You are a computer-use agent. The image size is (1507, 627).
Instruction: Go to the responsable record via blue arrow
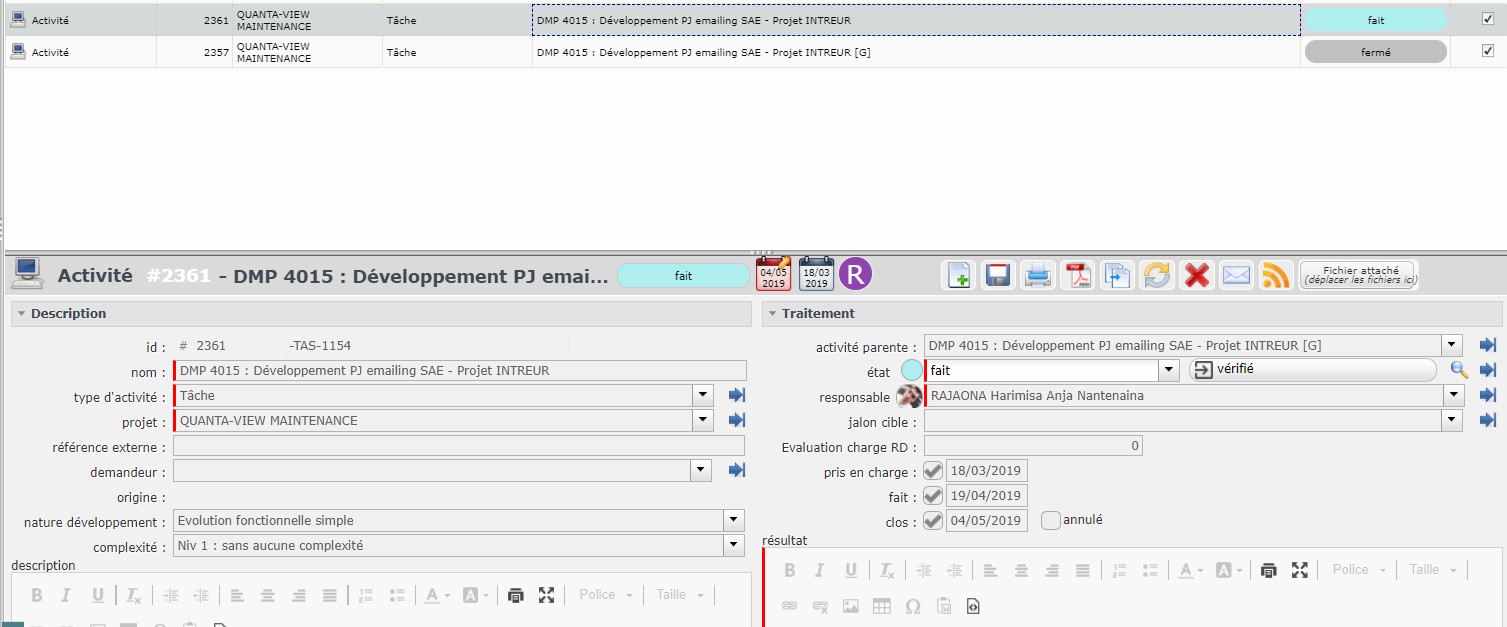pyautogui.click(x=1487, y=395)
